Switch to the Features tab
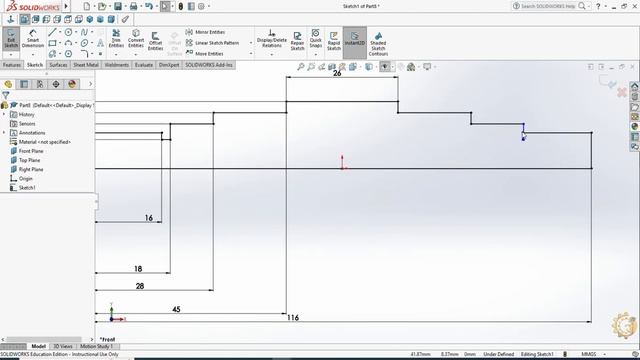Screen dimensions: 640x360 tap(12, 65)
